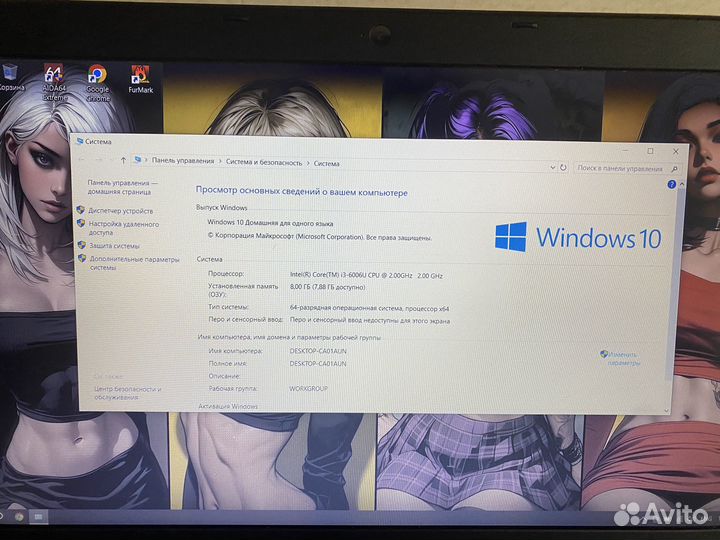Screen dimensions: 720x540
Task: Expand chevron after 'Панель управления' breadcrumb
Action: [220, 162]
